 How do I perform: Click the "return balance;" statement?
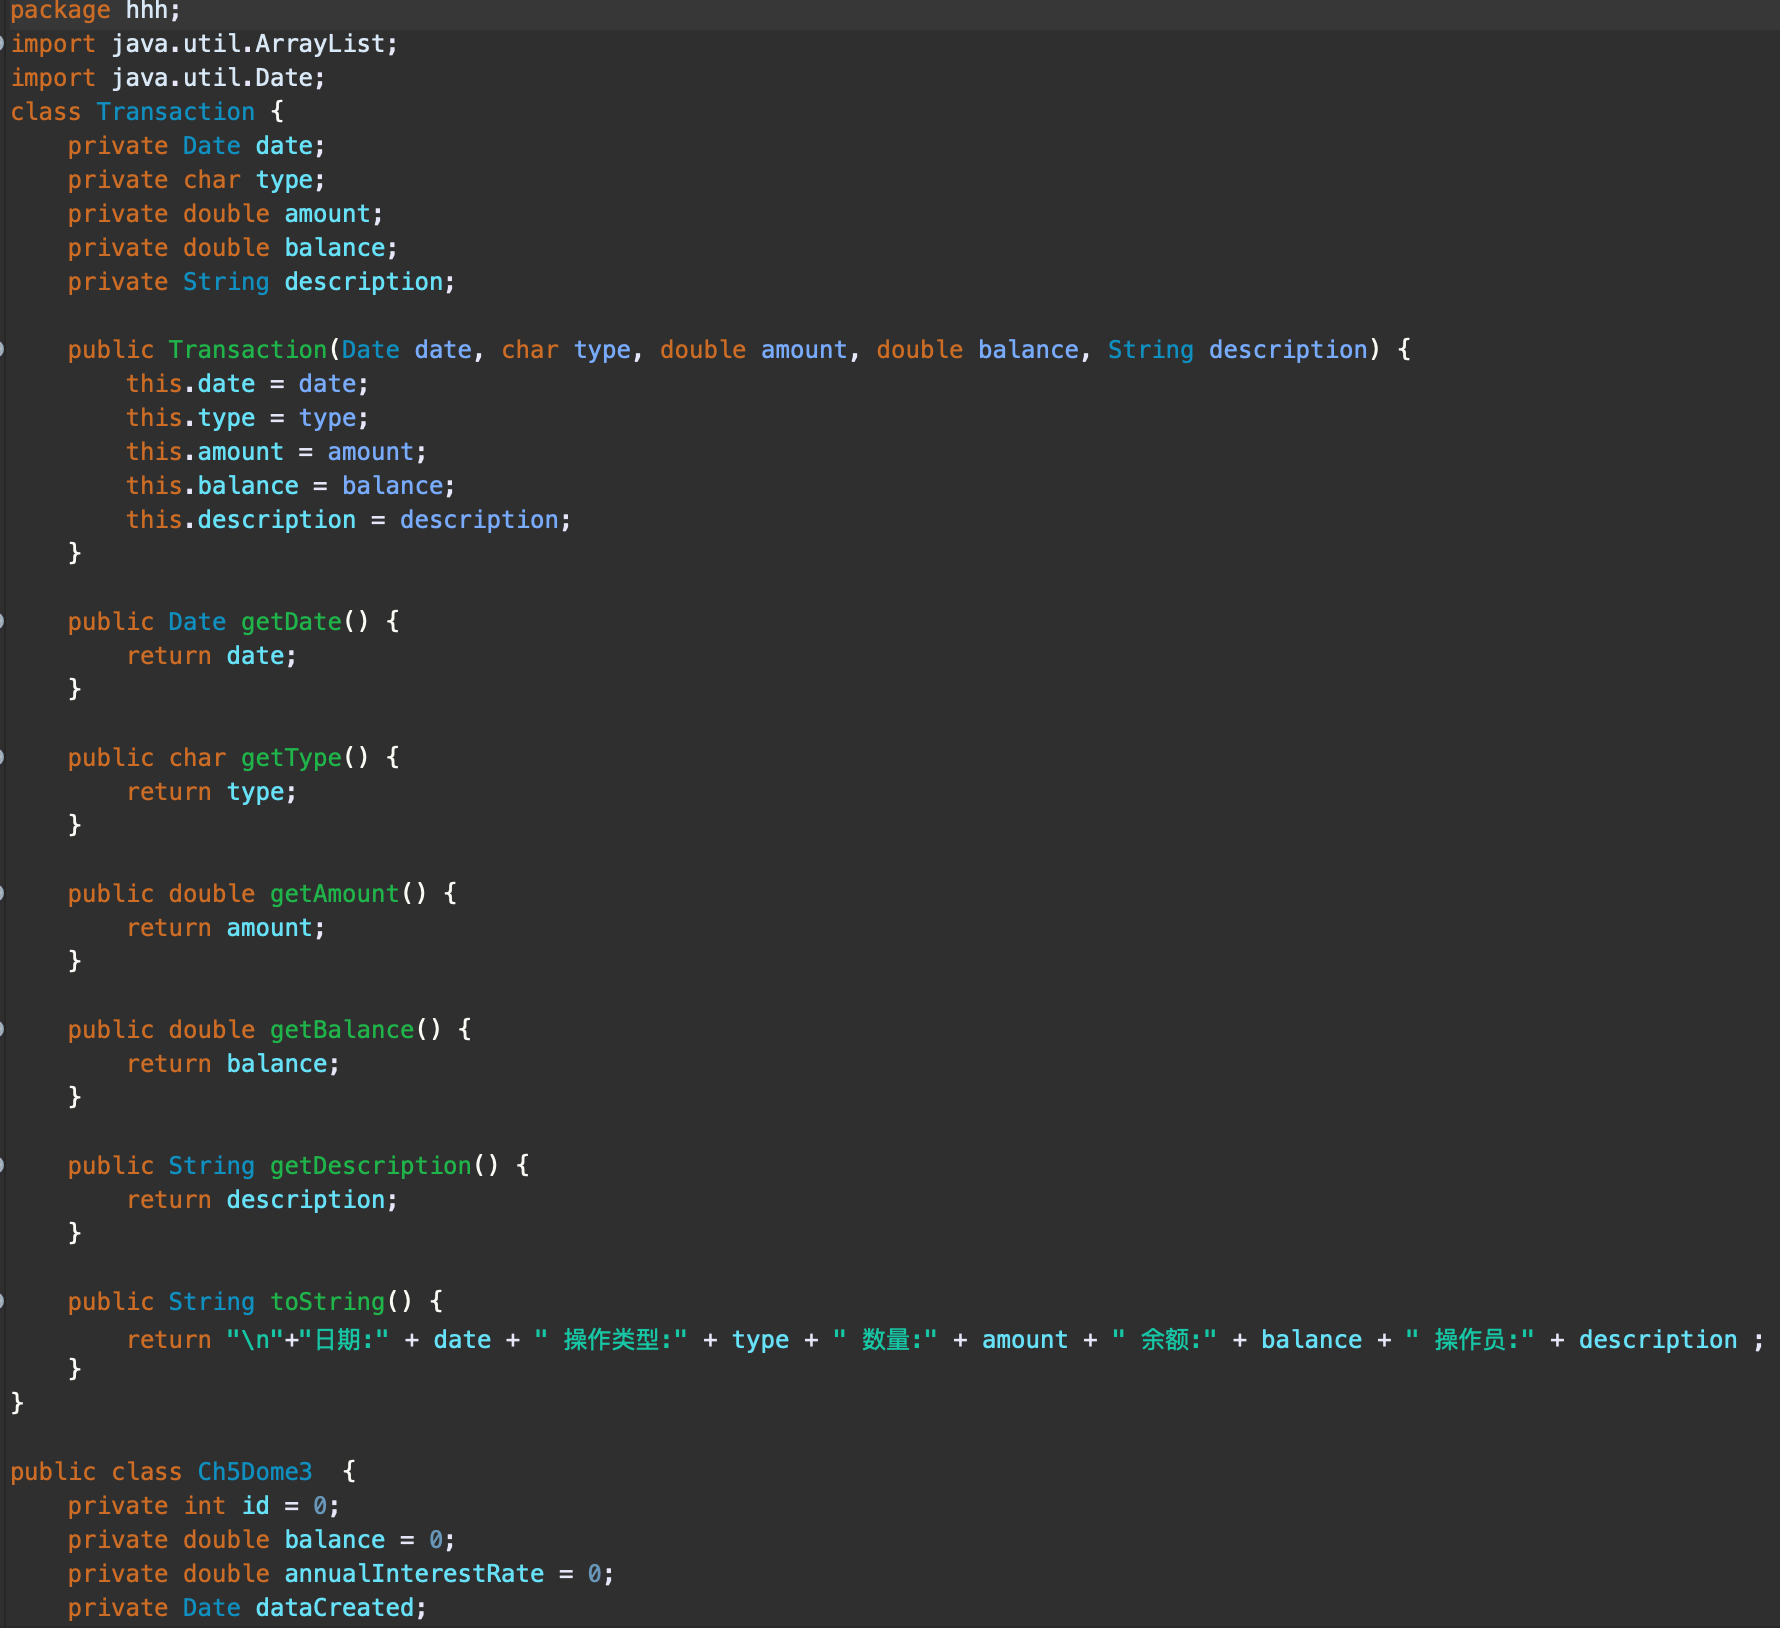pyautogui.click(x=233, y=1064)
